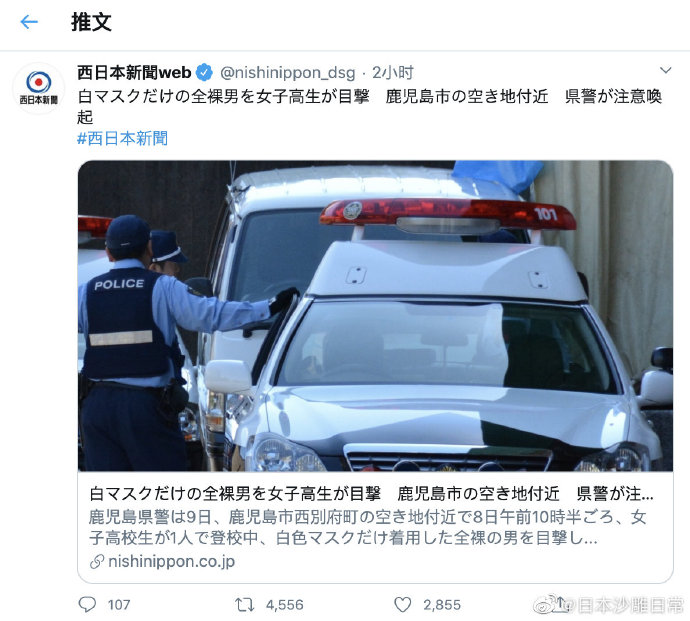690x621 pixels.
Task: Open the 西日本新聞 profile avatar
Action: click(x=39, y=88)
